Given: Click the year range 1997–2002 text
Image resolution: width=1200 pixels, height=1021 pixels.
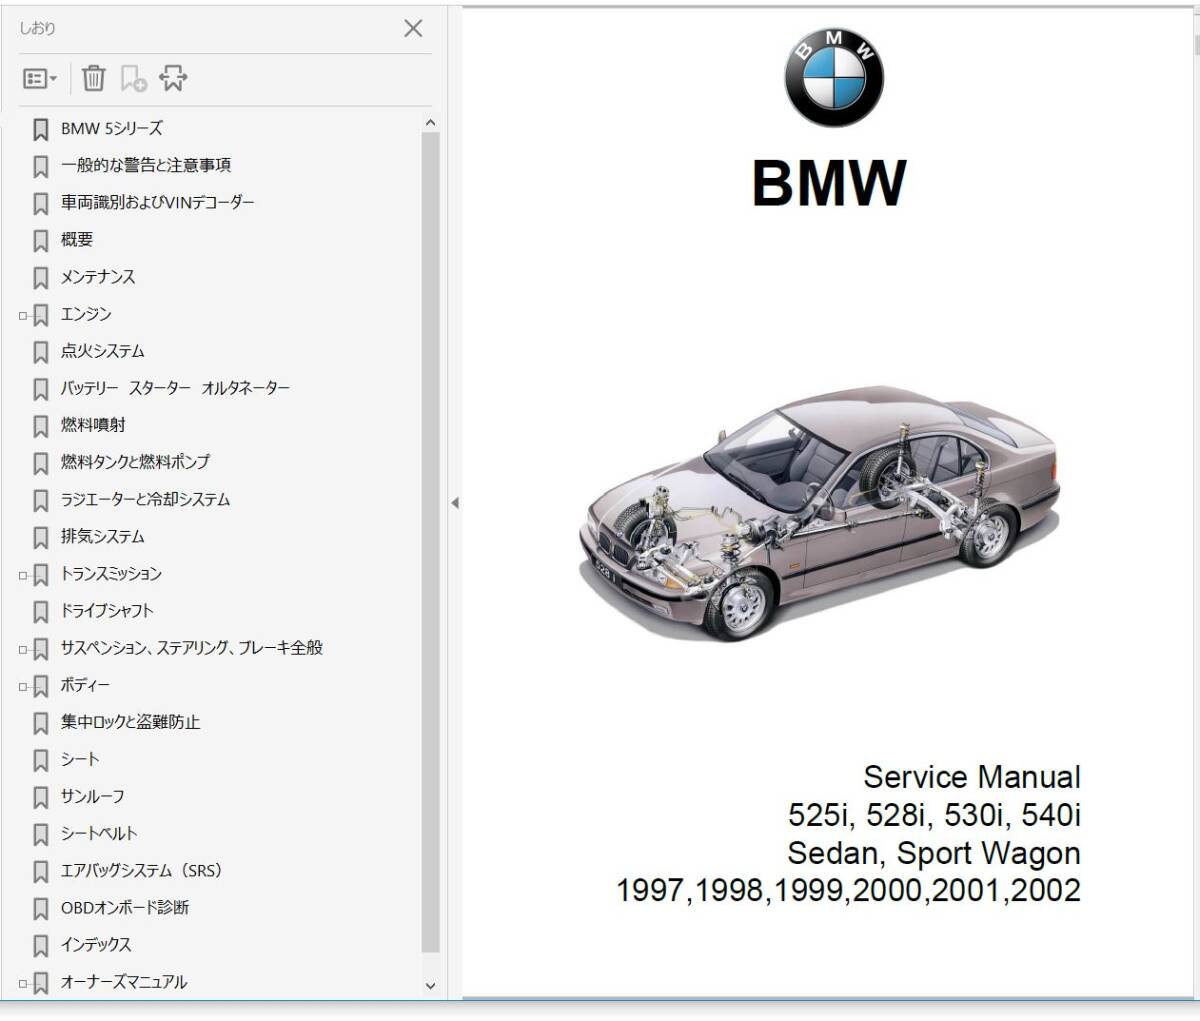Looking at the screenshot, I should 849,891.
